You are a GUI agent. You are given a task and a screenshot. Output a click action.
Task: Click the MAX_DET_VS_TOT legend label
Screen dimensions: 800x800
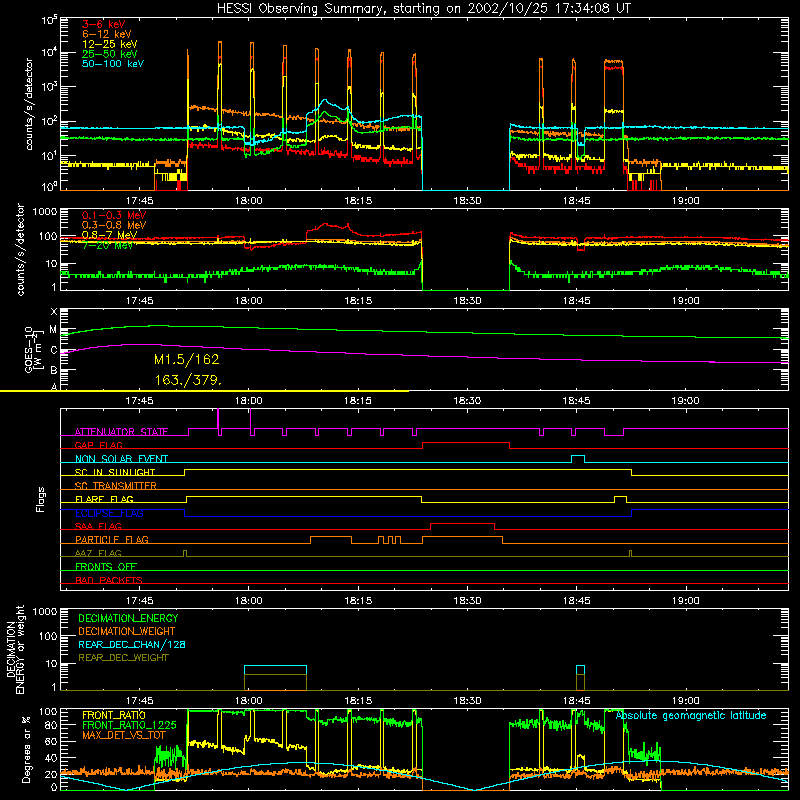[124, 735]
